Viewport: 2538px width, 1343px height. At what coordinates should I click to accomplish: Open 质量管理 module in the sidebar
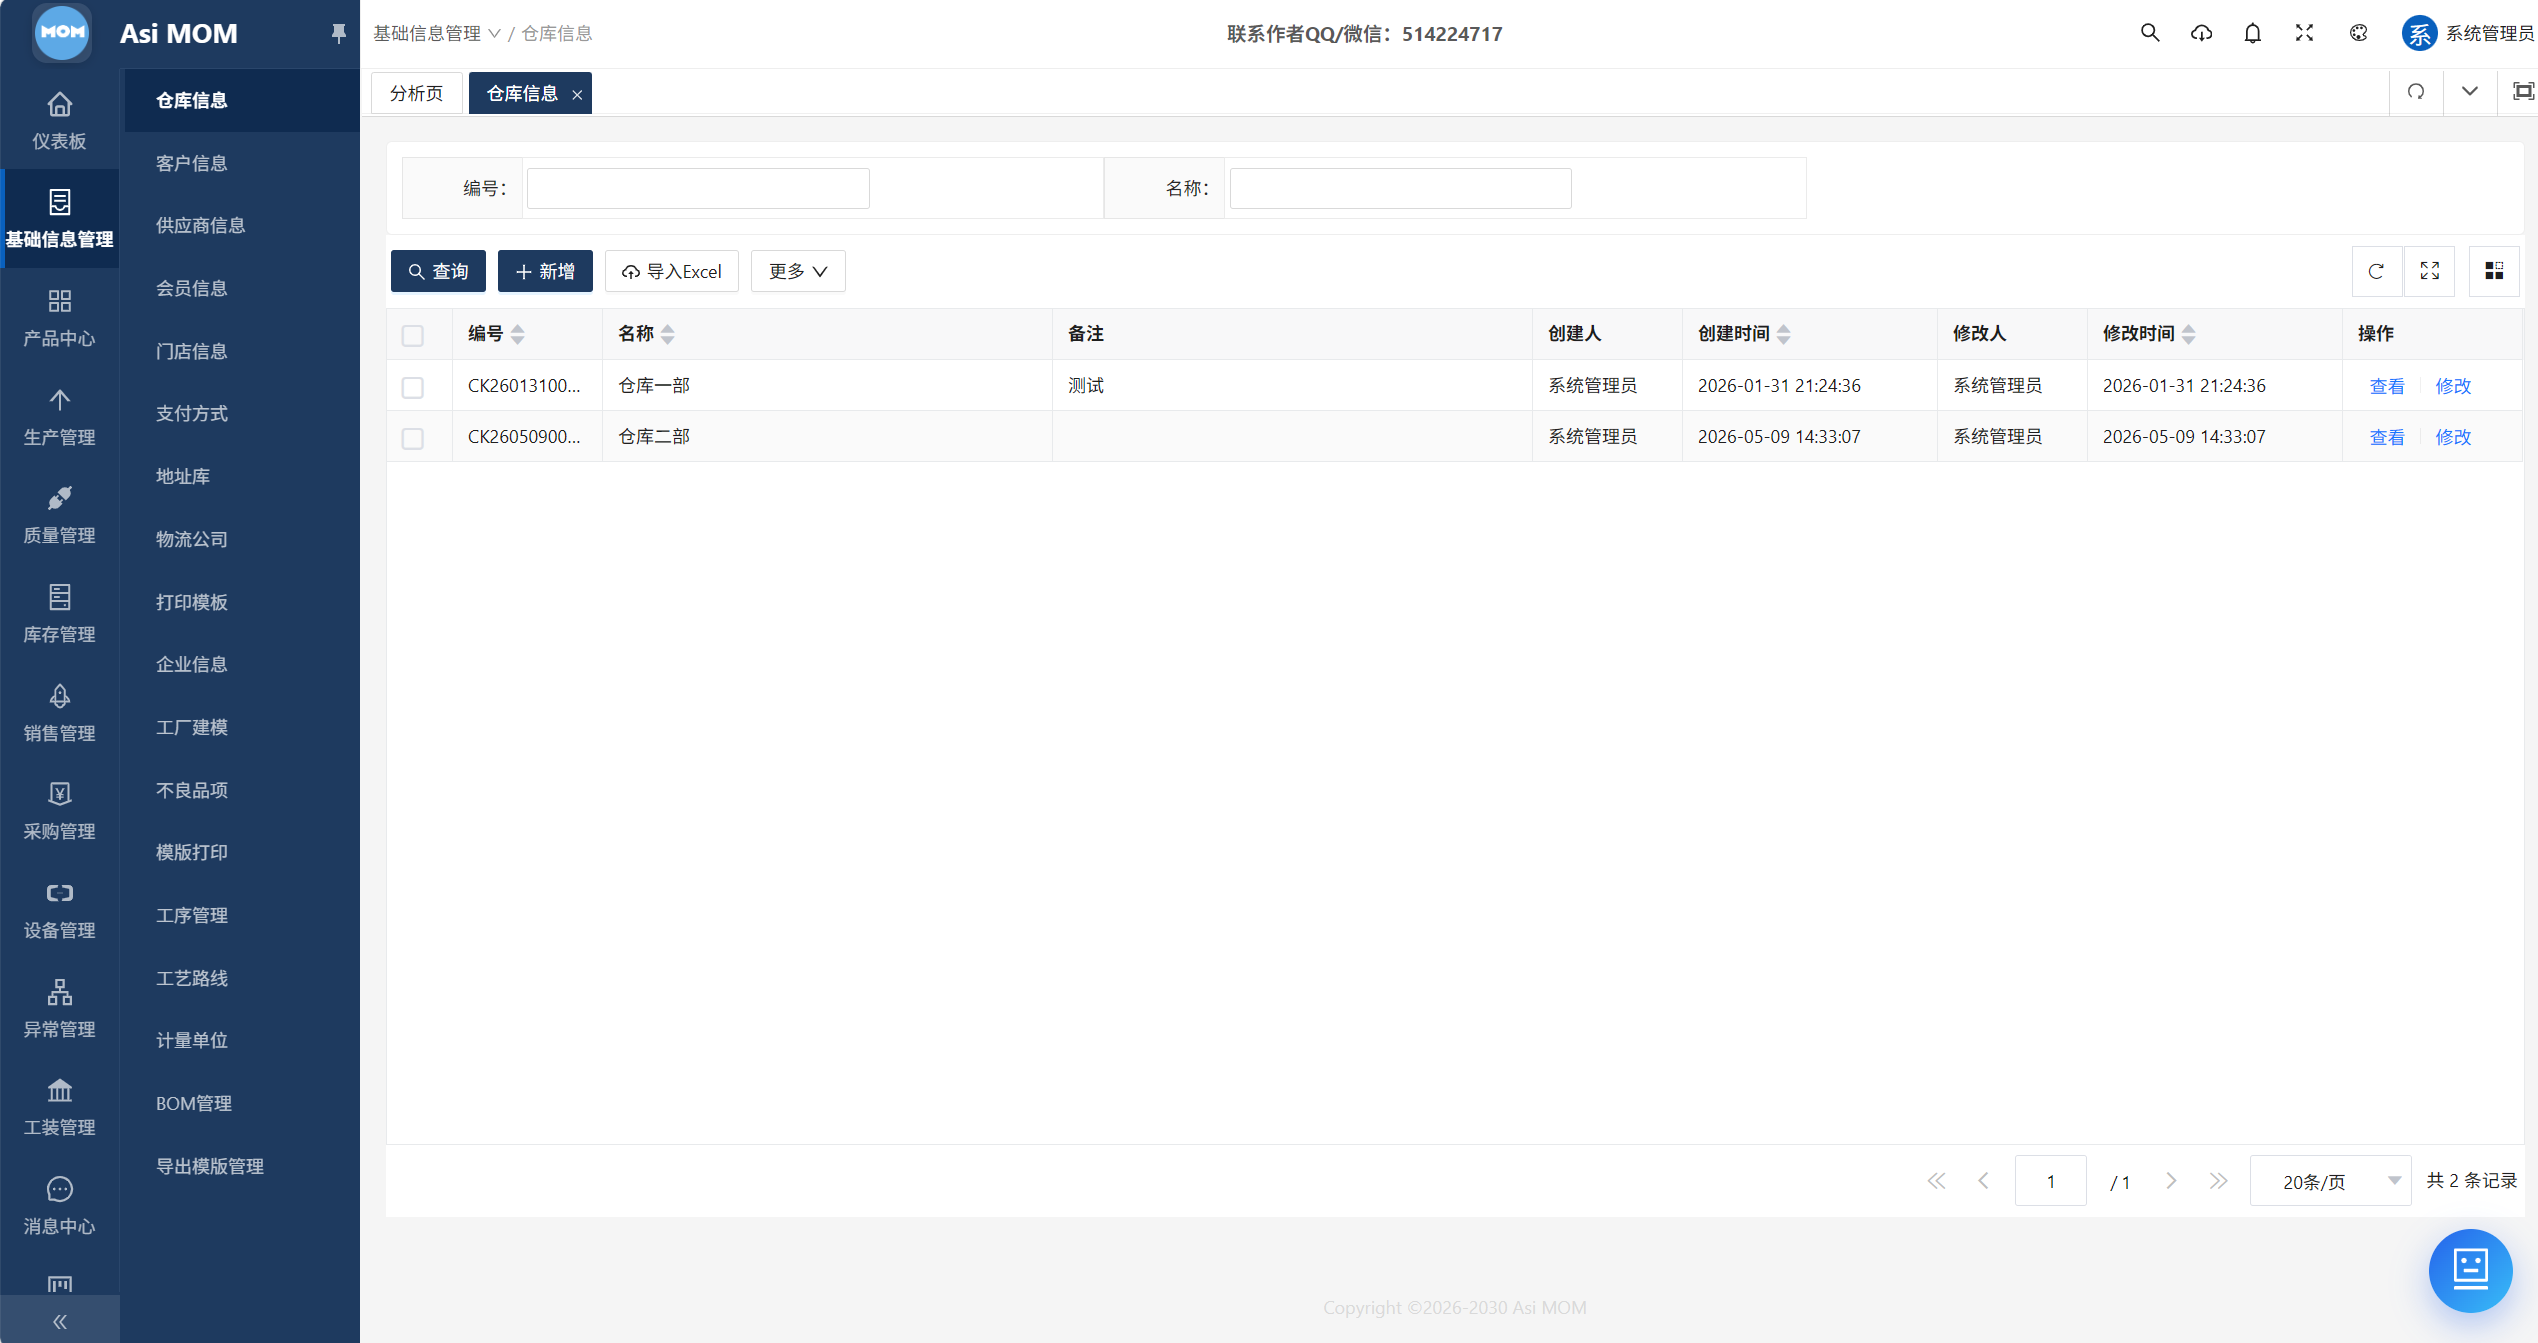click(x=59, y=514)
